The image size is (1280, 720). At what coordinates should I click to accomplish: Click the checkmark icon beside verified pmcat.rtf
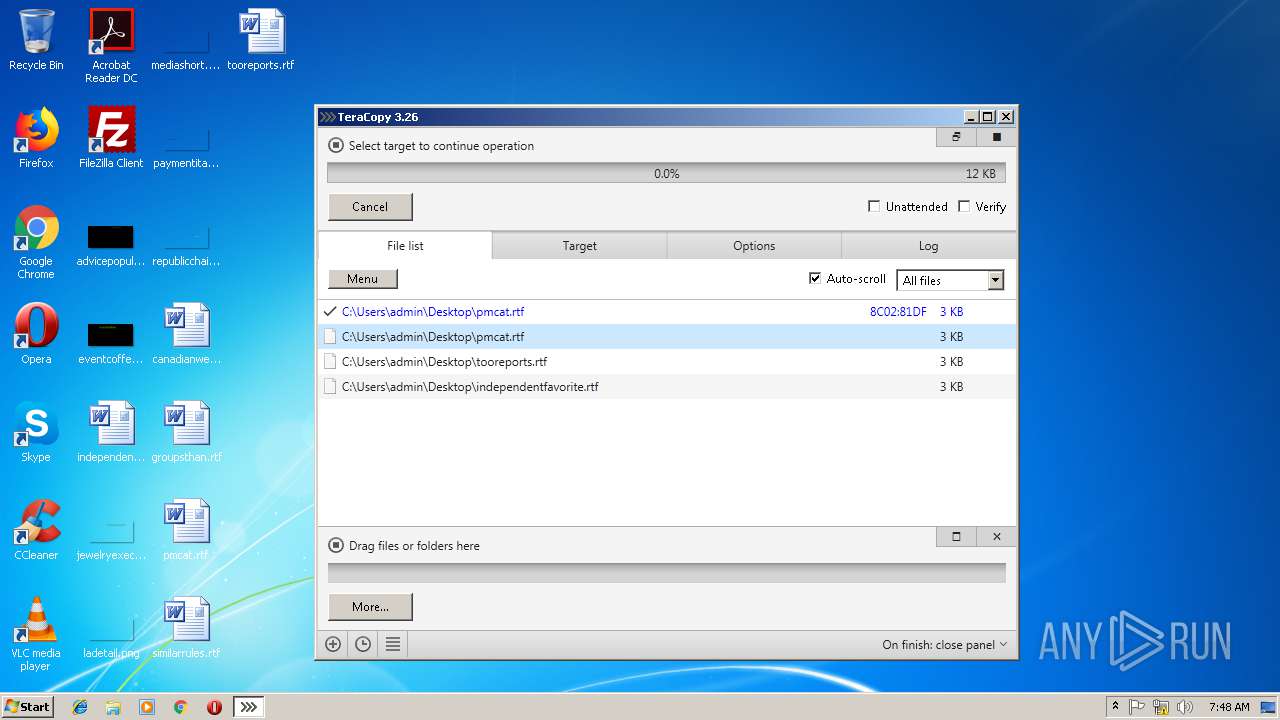click(x=330, y=312)
